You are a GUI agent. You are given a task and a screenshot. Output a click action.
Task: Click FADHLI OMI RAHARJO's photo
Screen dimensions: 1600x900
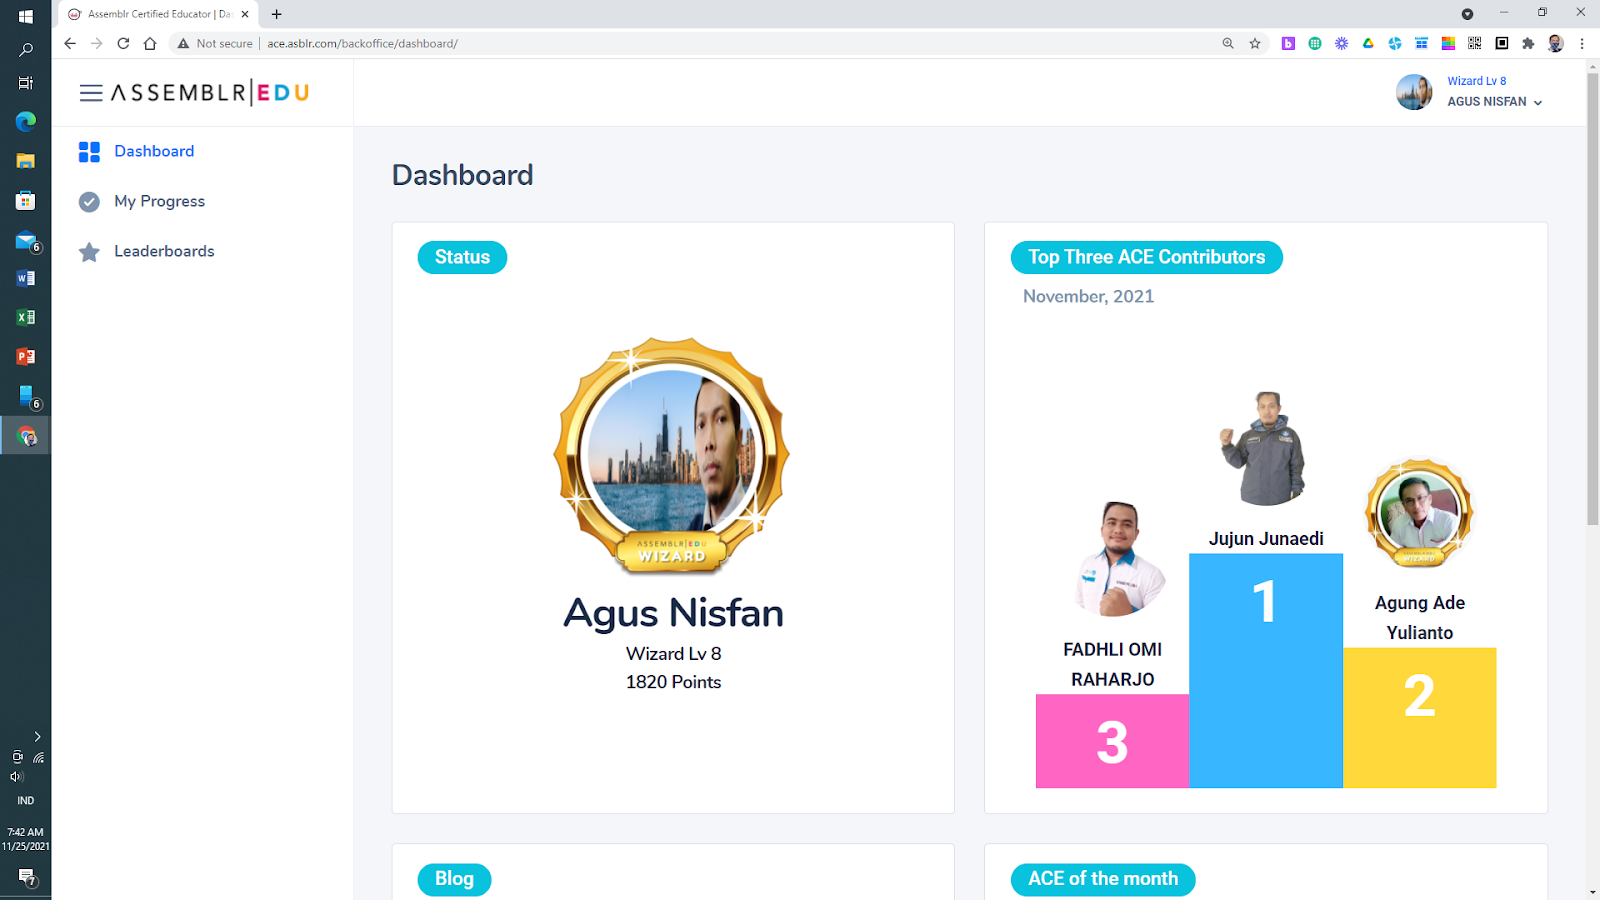click(x=1118, y=559)
